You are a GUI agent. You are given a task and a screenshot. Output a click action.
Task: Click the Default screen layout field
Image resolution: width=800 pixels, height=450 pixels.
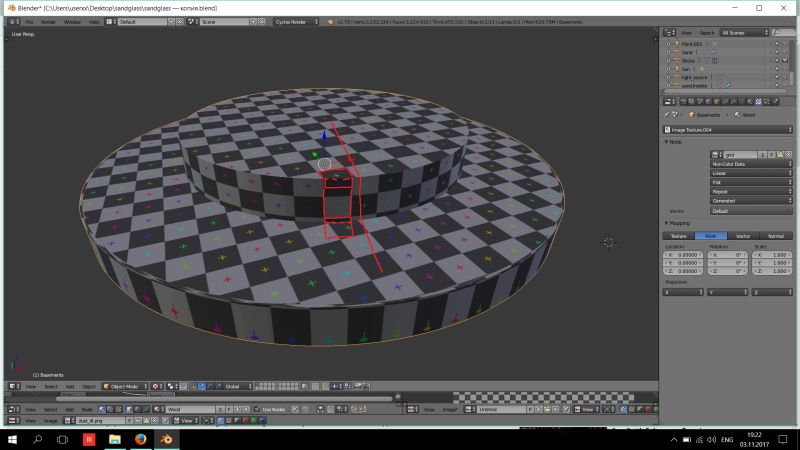point(142,22)
